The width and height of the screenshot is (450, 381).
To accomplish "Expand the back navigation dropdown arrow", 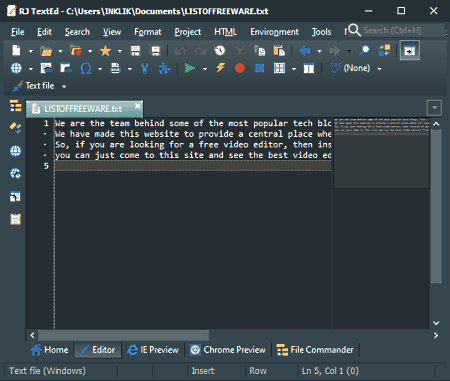I will tap(319, 51).
